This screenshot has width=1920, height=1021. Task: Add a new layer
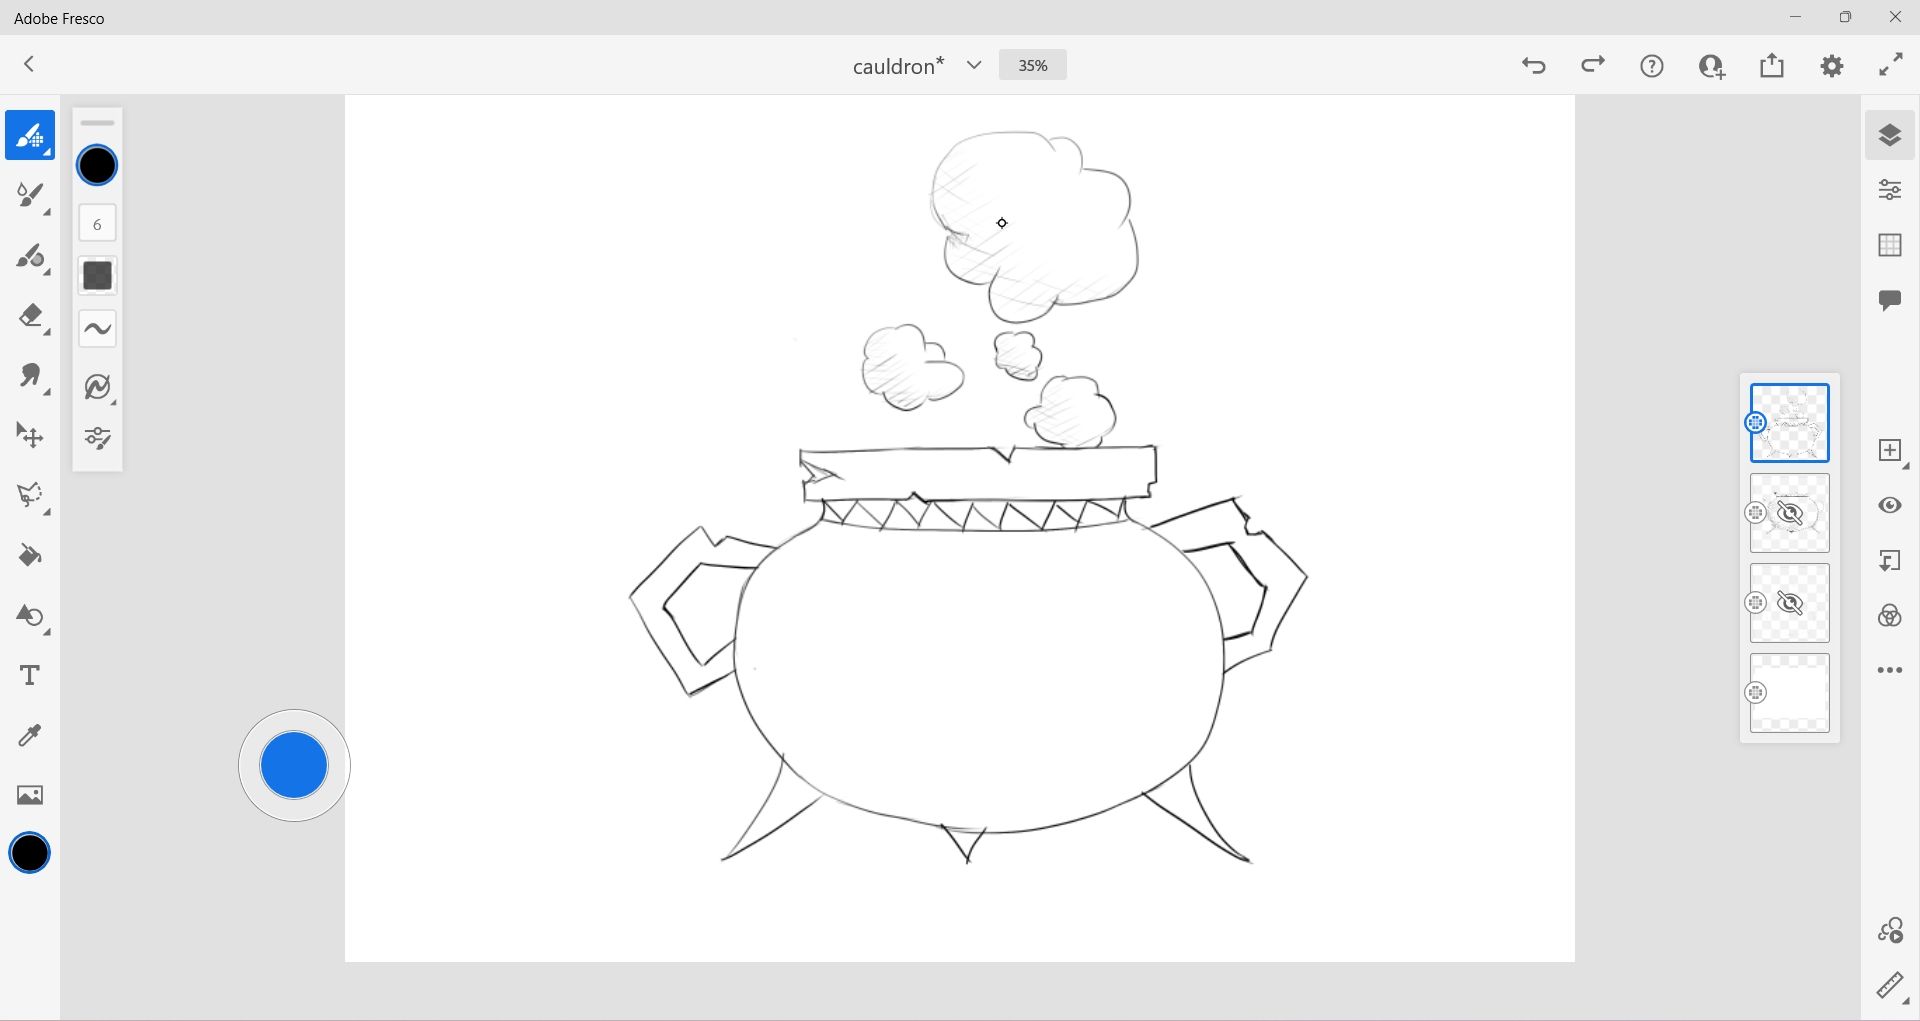point(1890,450)
